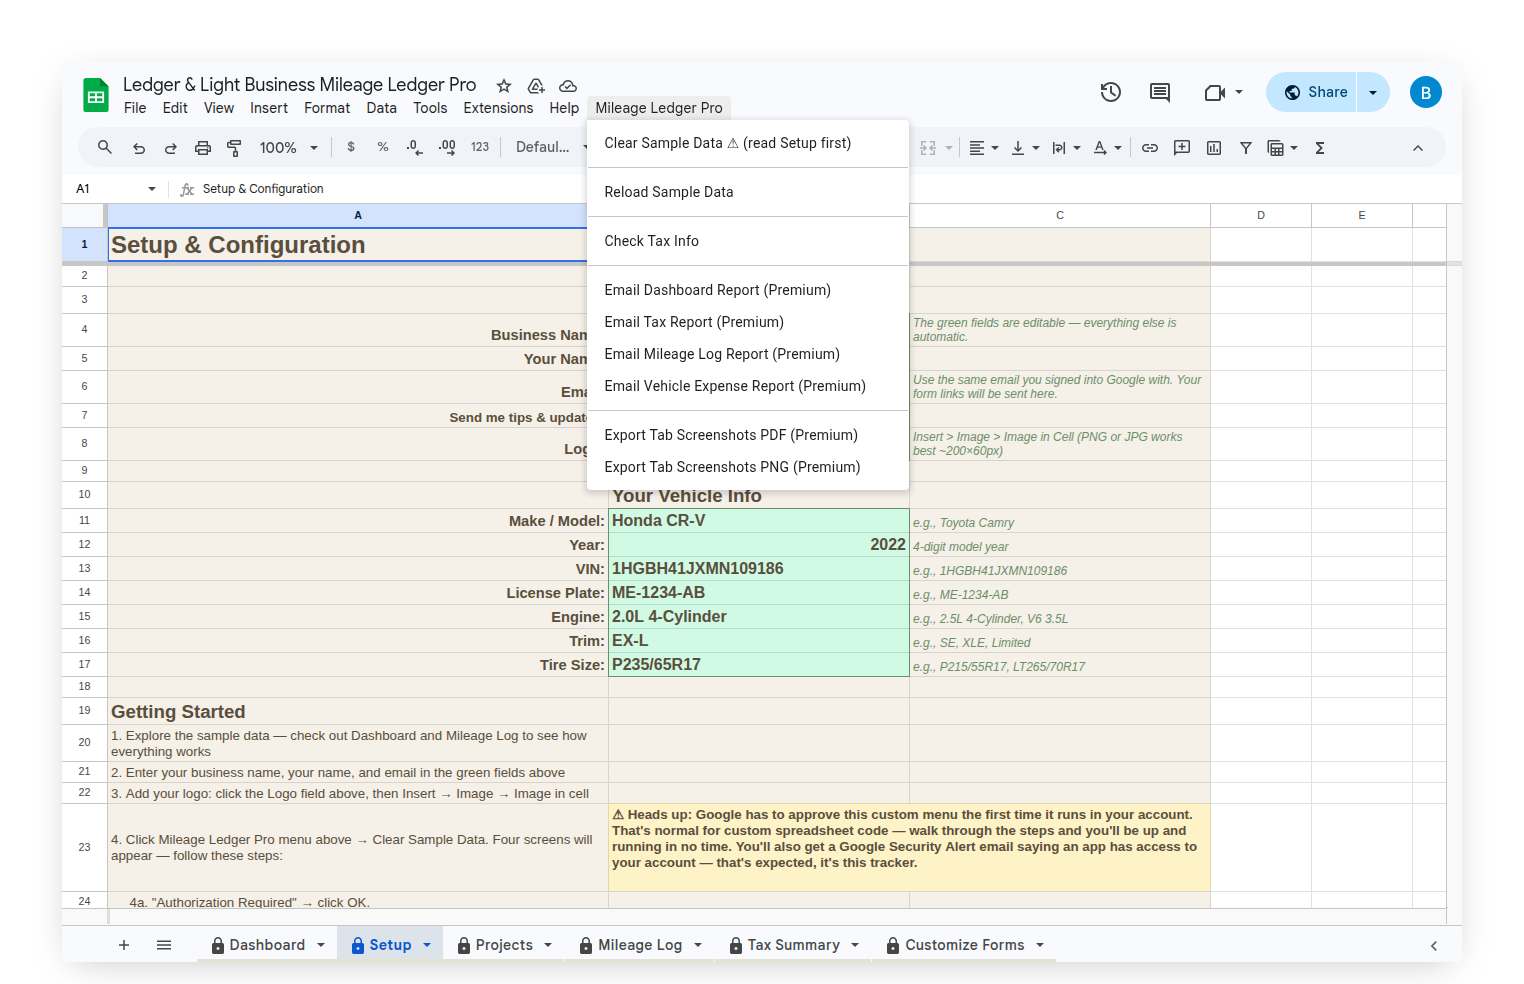1524x984 pixels.
Task: Choose Export Tab Screenshots PDF (Premium)
Action: click(x=748, y=435)
